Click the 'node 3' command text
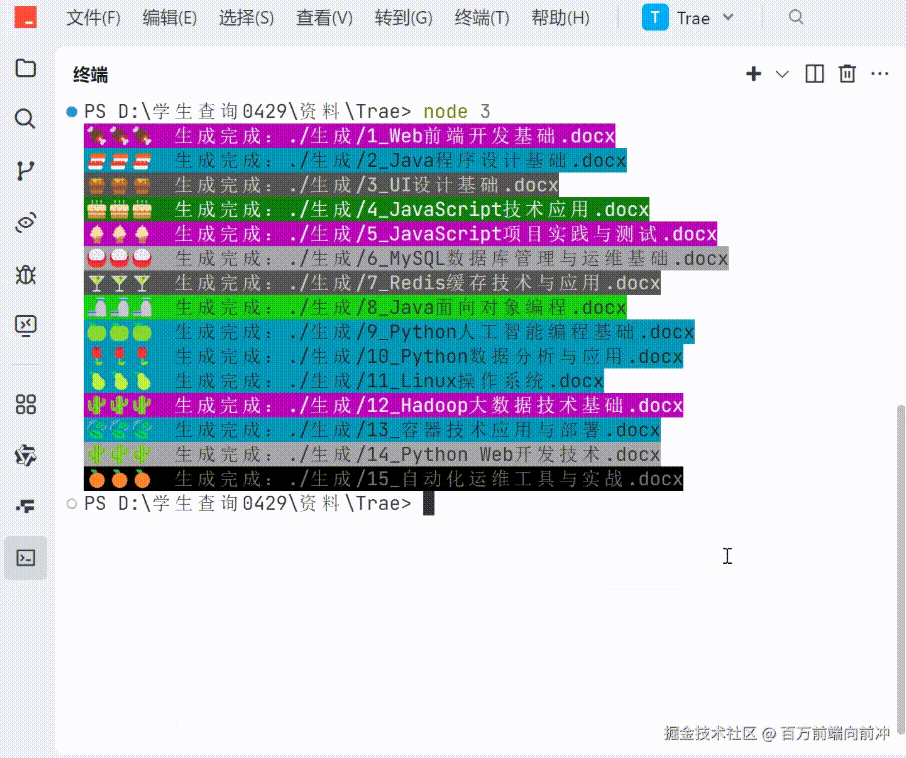This screenshot has height=758, width=906. point(456,111)
